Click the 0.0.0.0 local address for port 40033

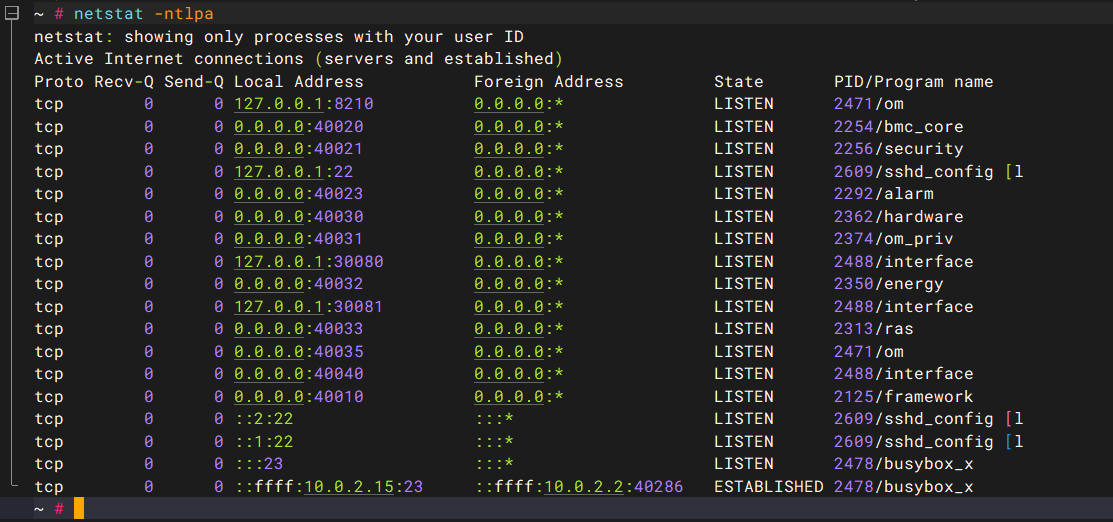[x=269, y=329]
